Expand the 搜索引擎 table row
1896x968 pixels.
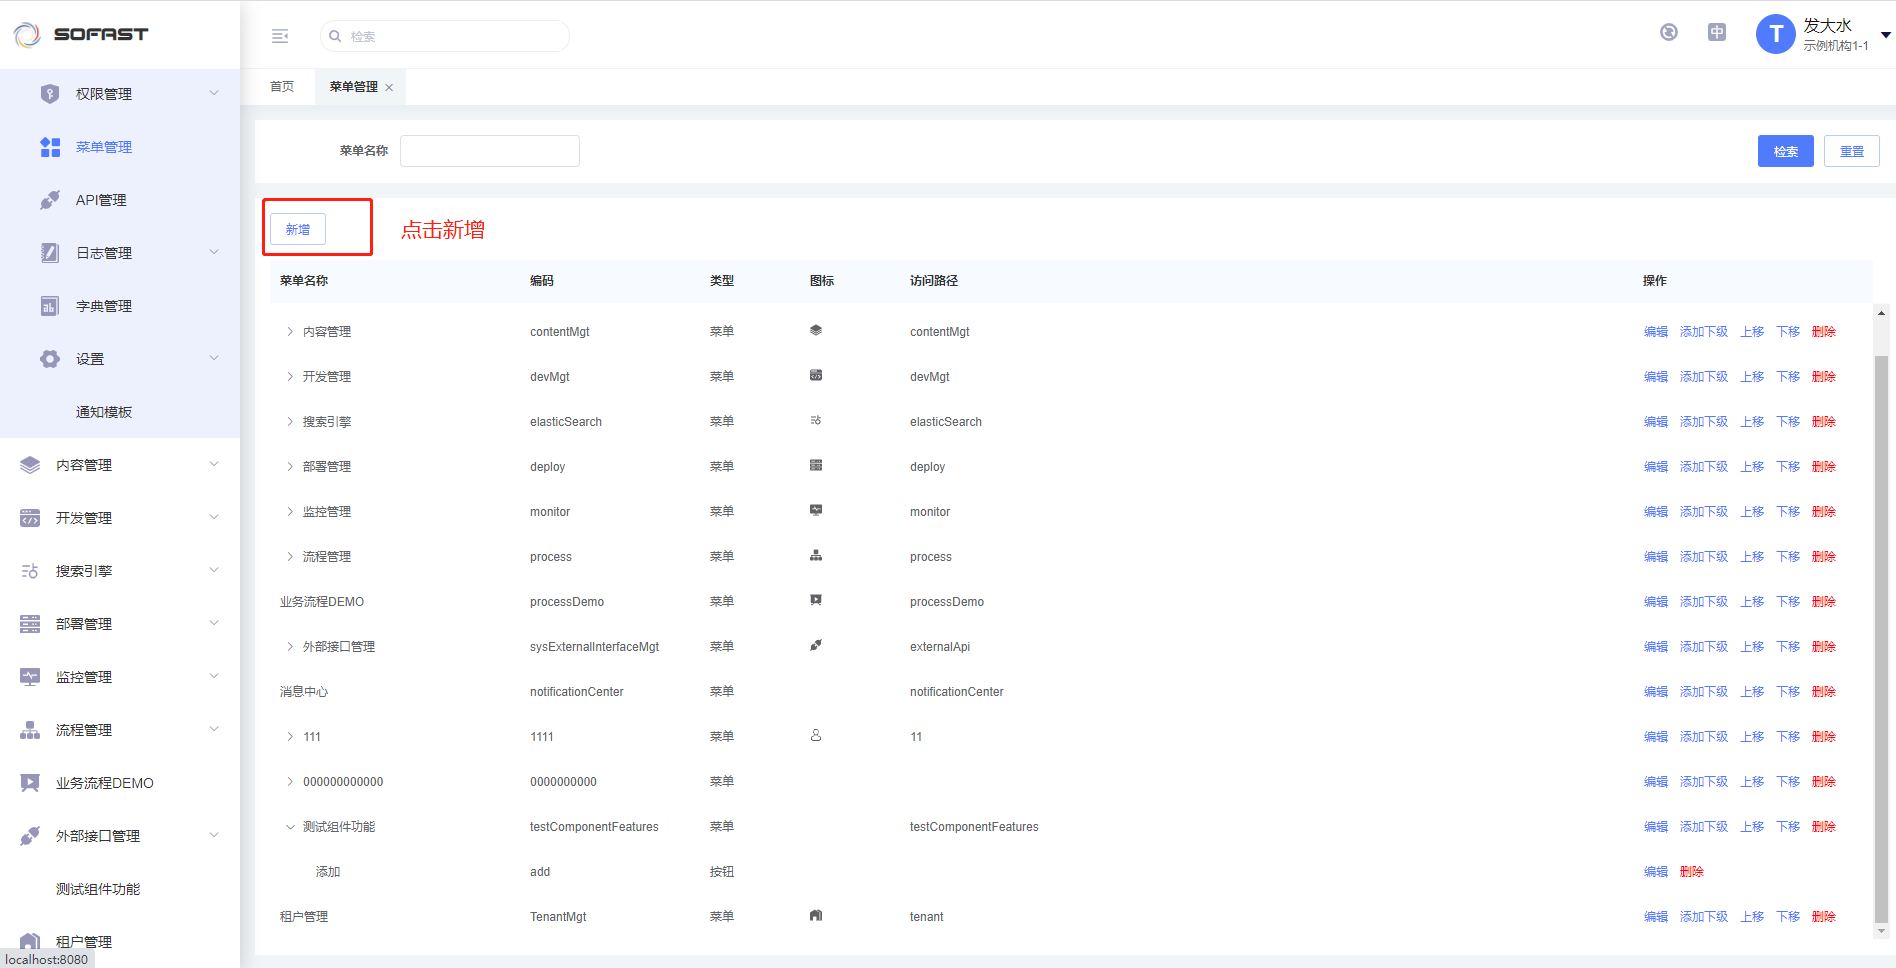pos(290,422)
